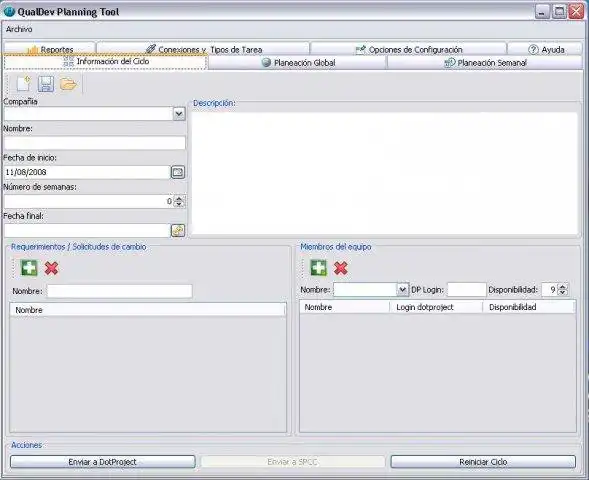
Task: Click the DP Login input field
Action: [467, 290]
